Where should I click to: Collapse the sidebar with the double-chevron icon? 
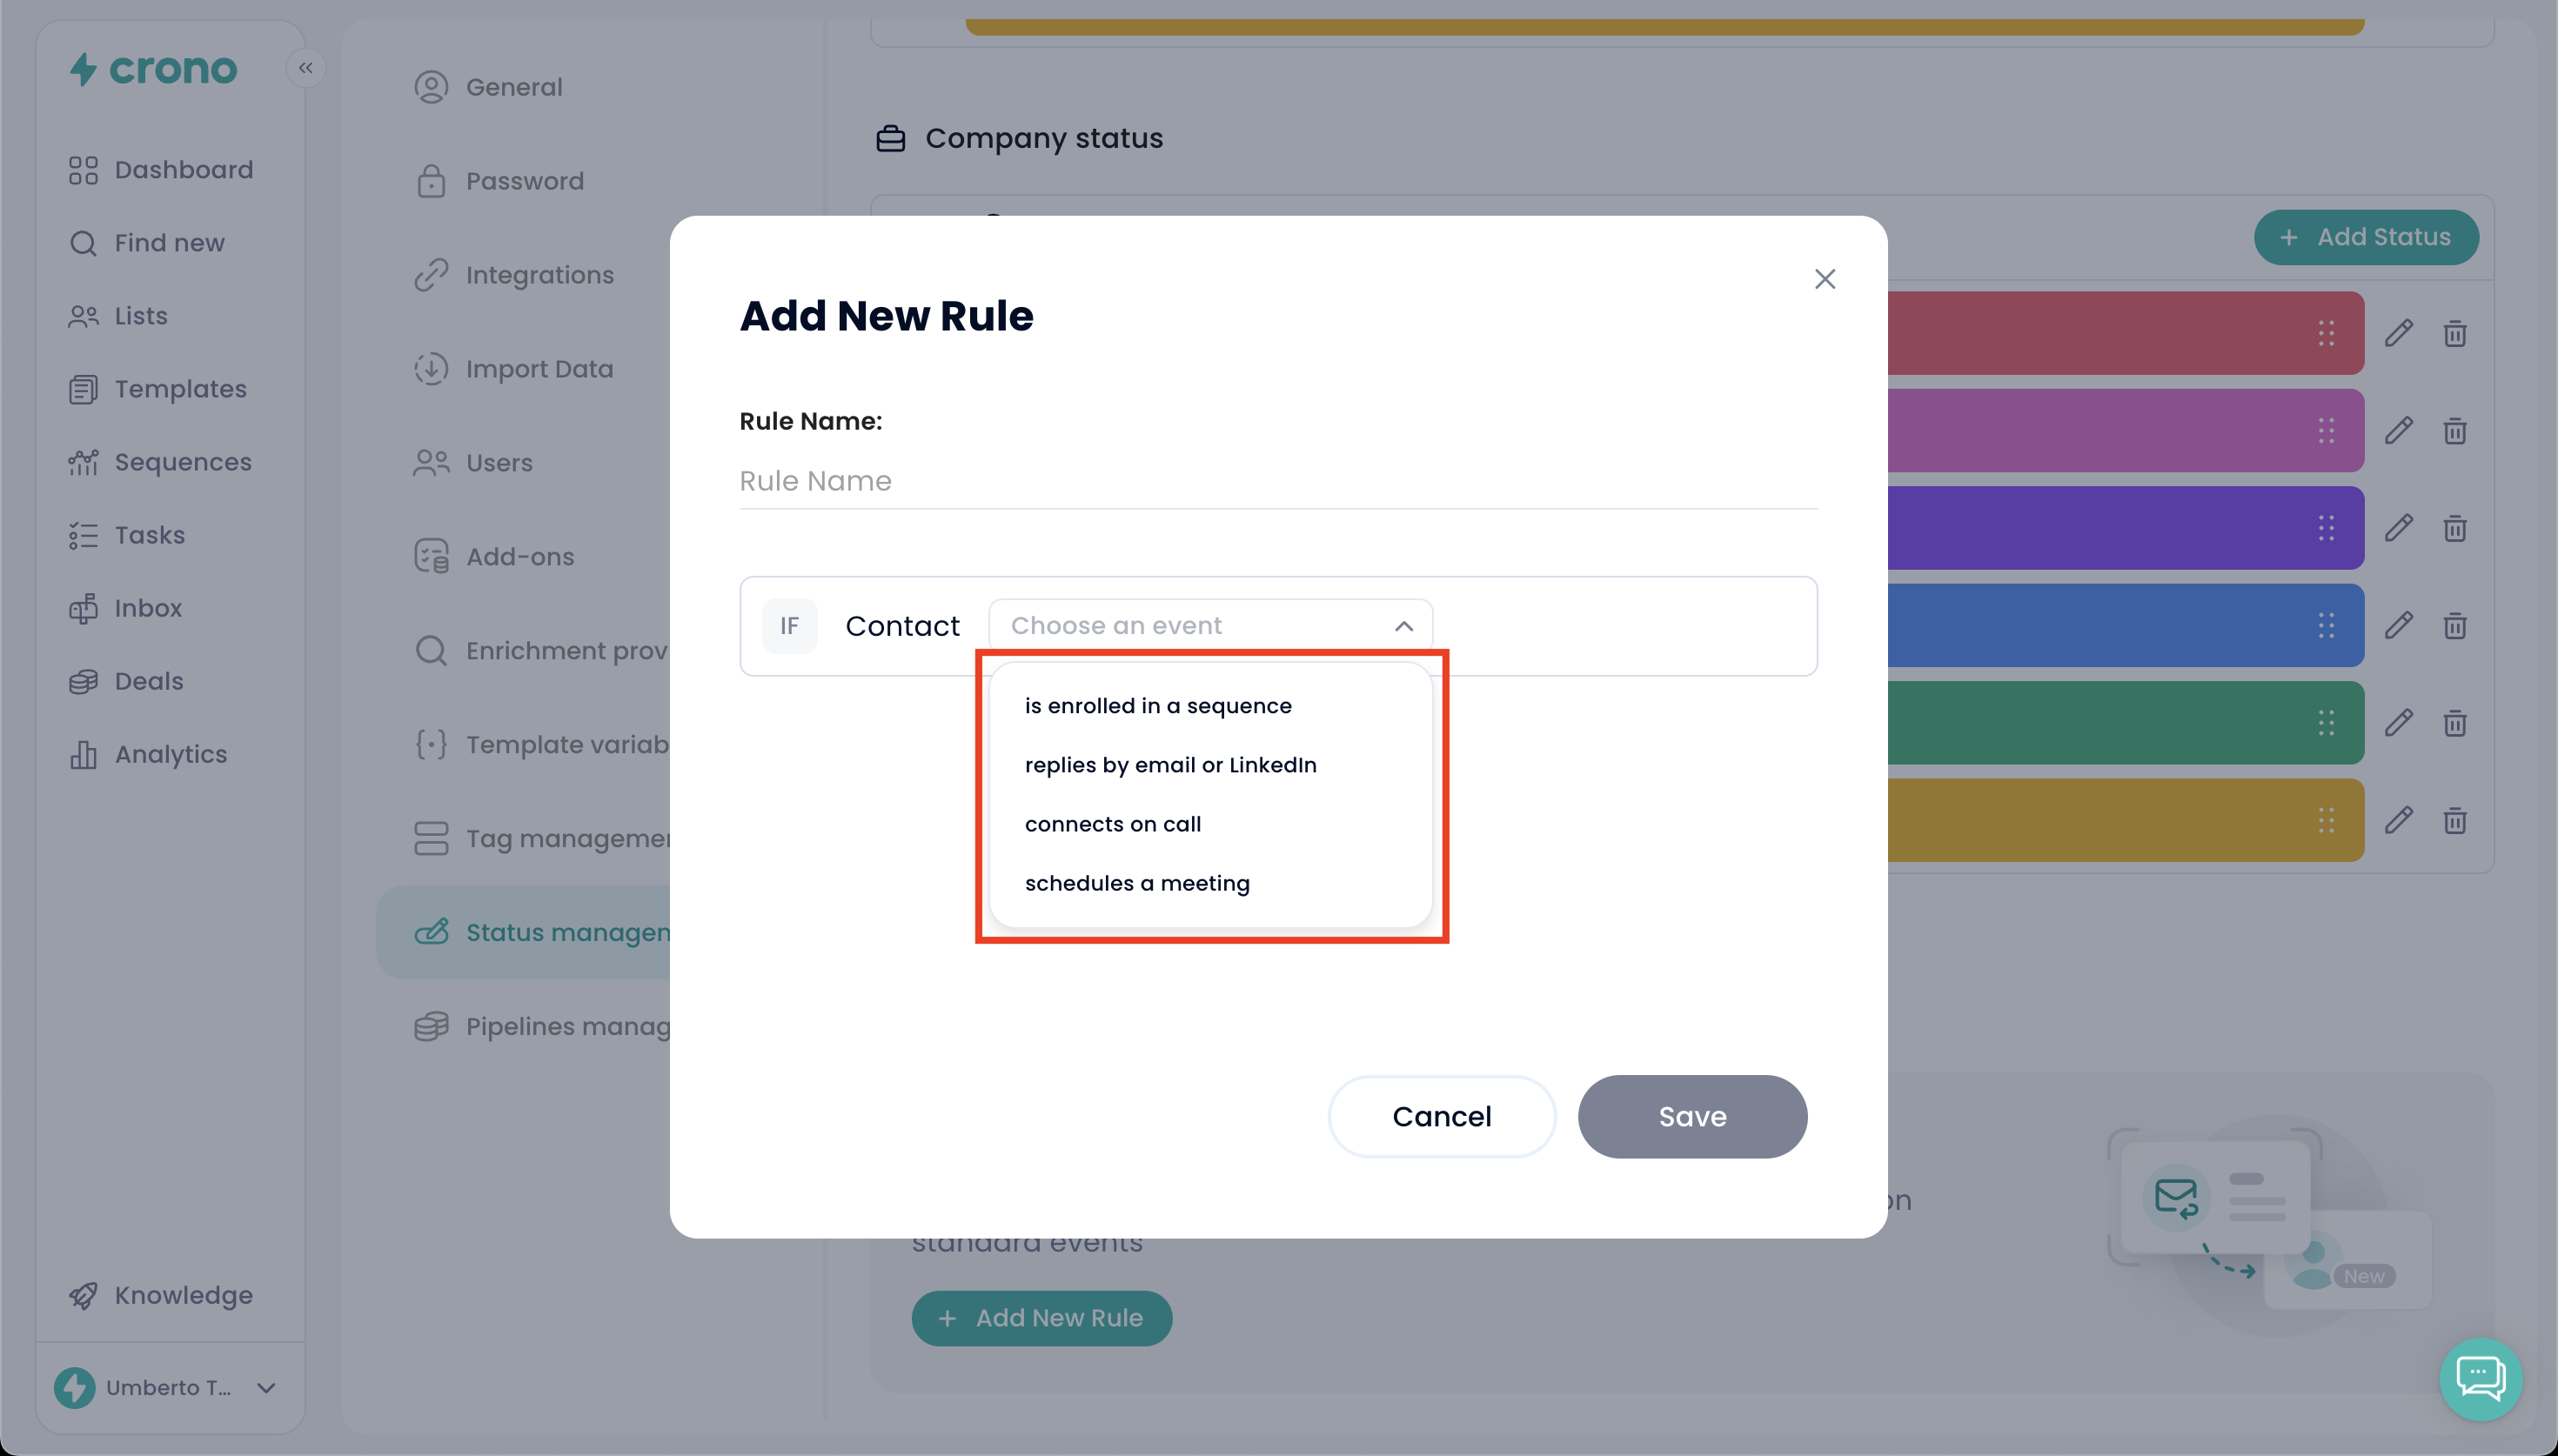click(306, 68)
